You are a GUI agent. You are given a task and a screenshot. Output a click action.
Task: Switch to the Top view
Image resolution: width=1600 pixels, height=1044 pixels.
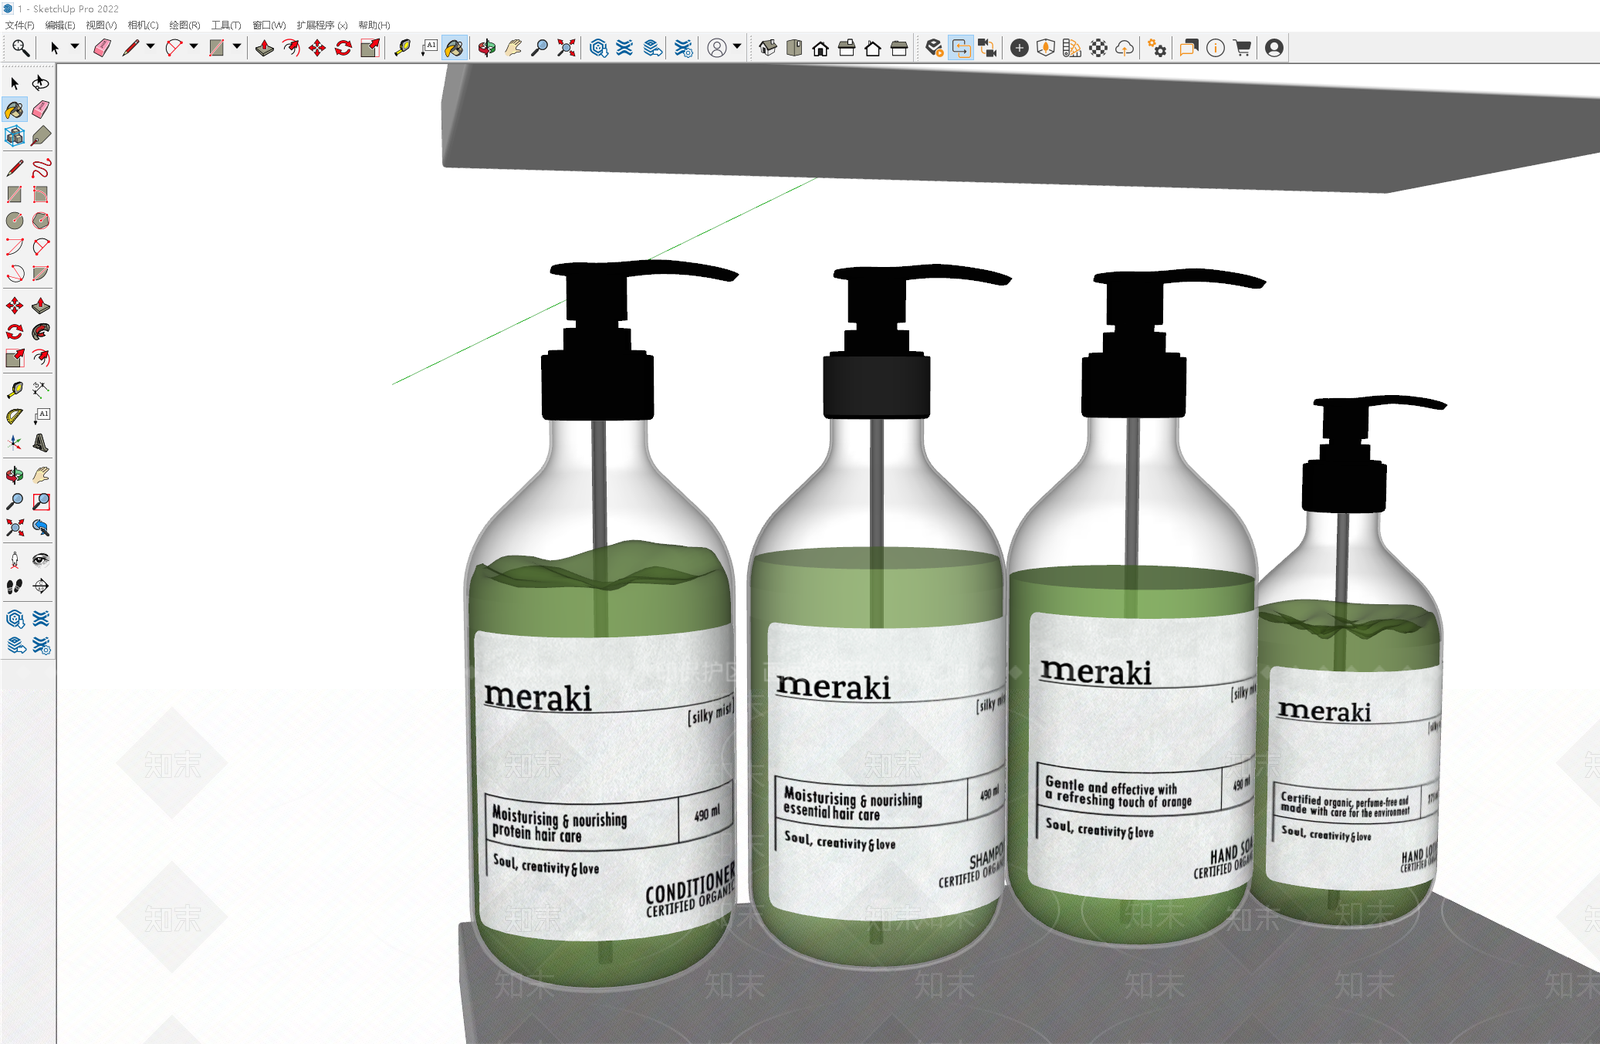[x=794, y=48]
